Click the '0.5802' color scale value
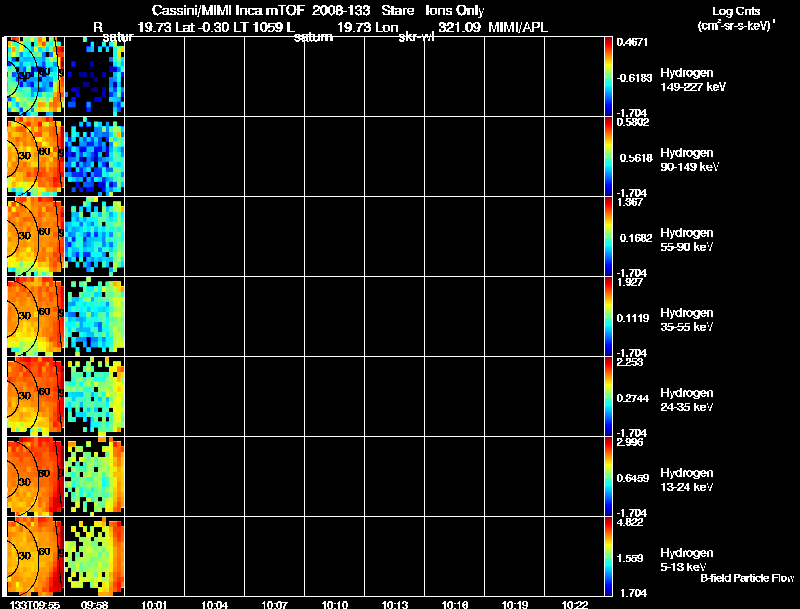Viewport: 800px width, 609px height. (x=632, y=122)
